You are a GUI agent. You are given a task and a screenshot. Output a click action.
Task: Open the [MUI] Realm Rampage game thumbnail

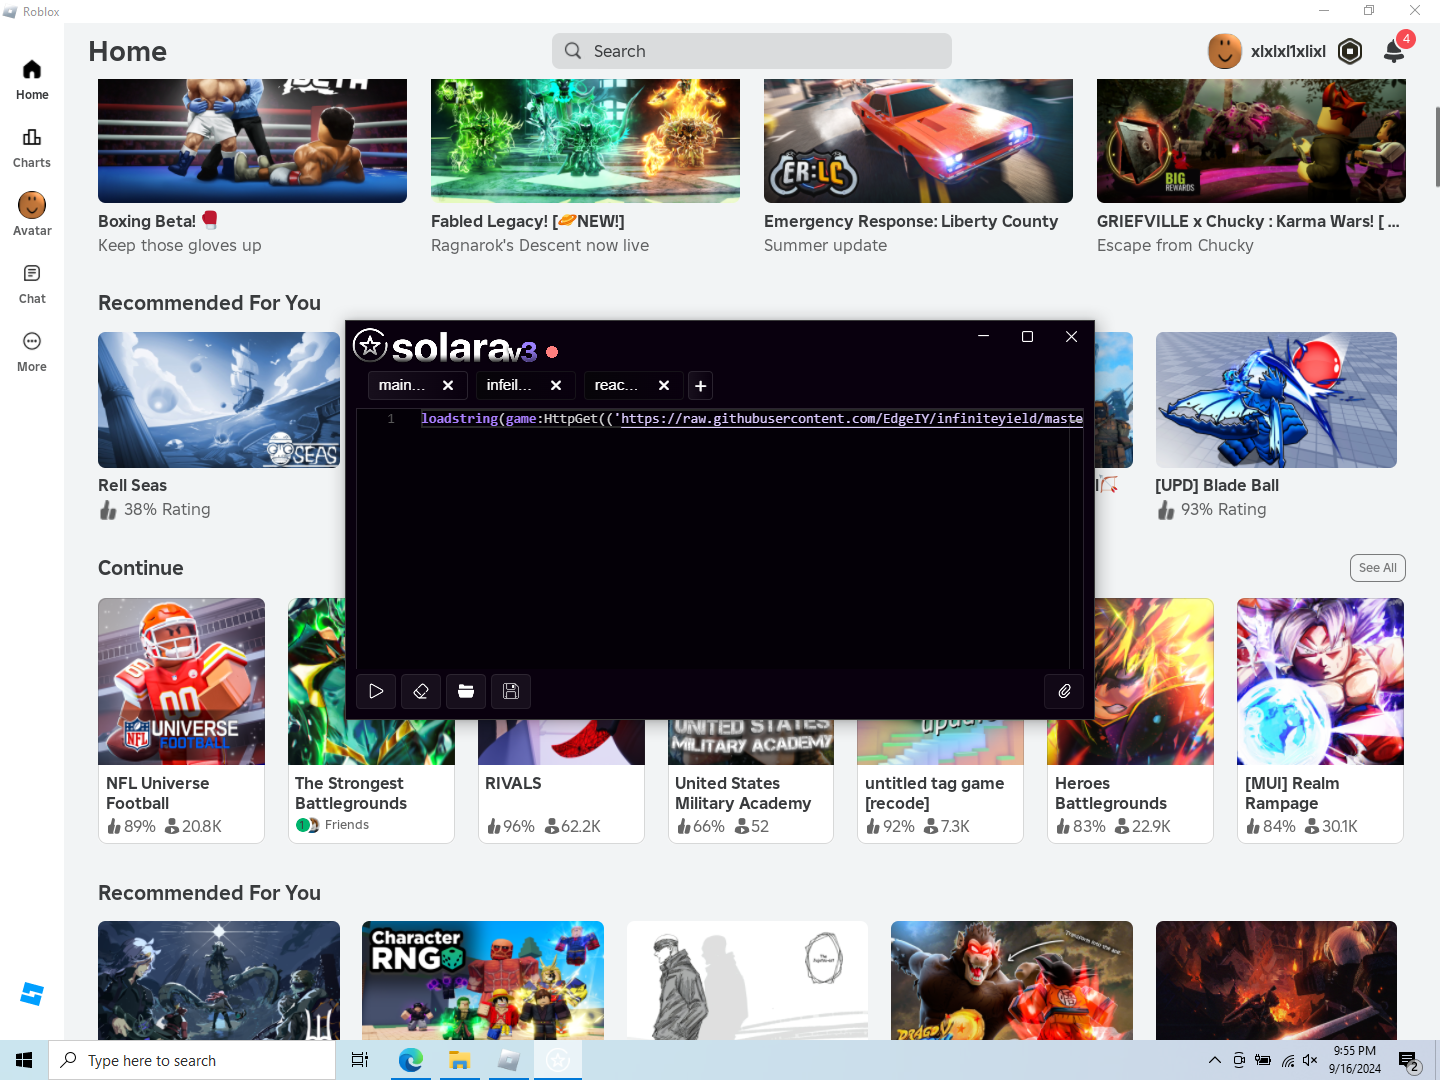(1320, 682)
